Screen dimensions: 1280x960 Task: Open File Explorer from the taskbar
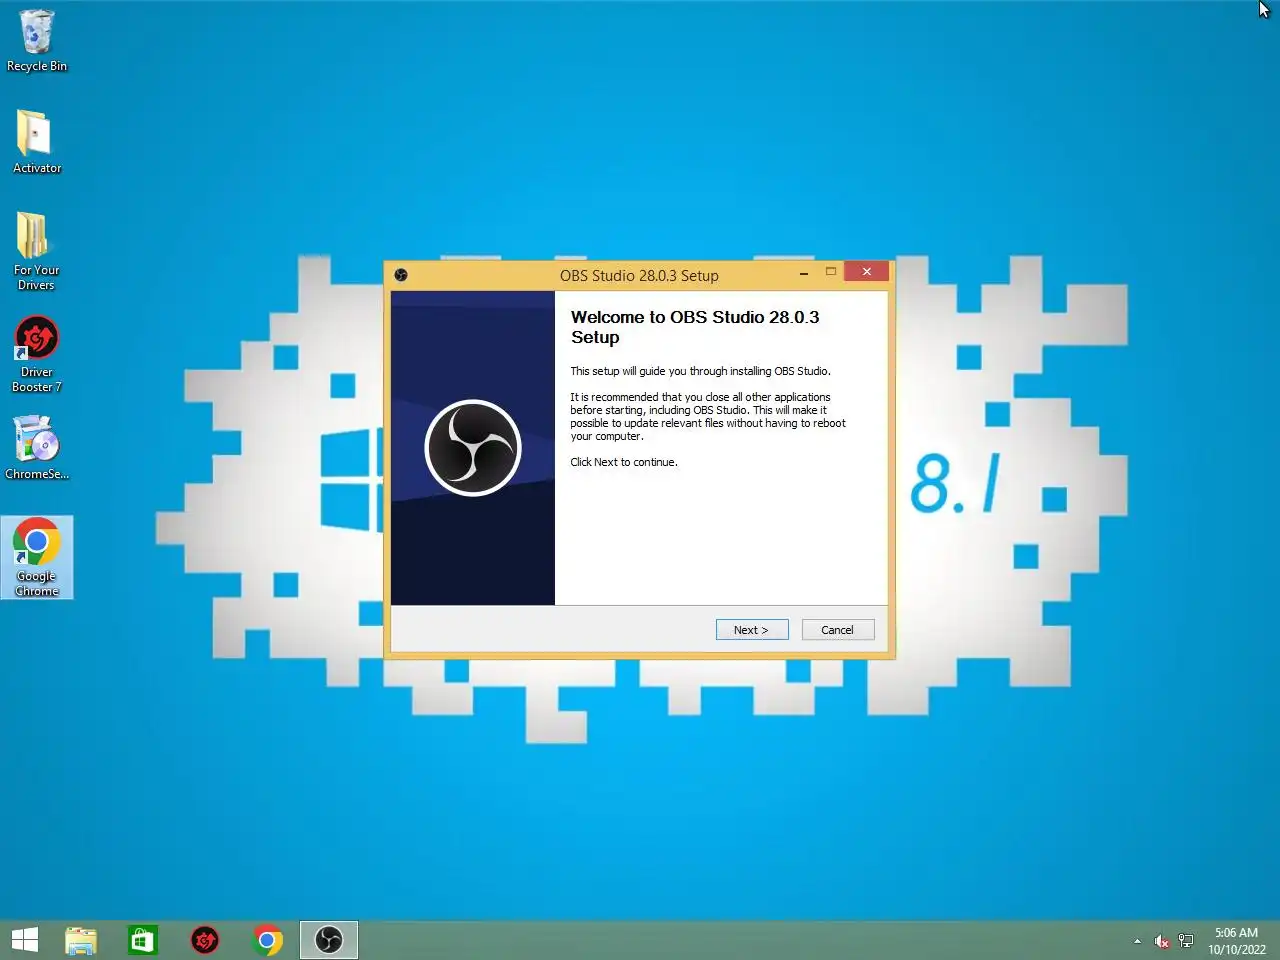pos(81,940)
